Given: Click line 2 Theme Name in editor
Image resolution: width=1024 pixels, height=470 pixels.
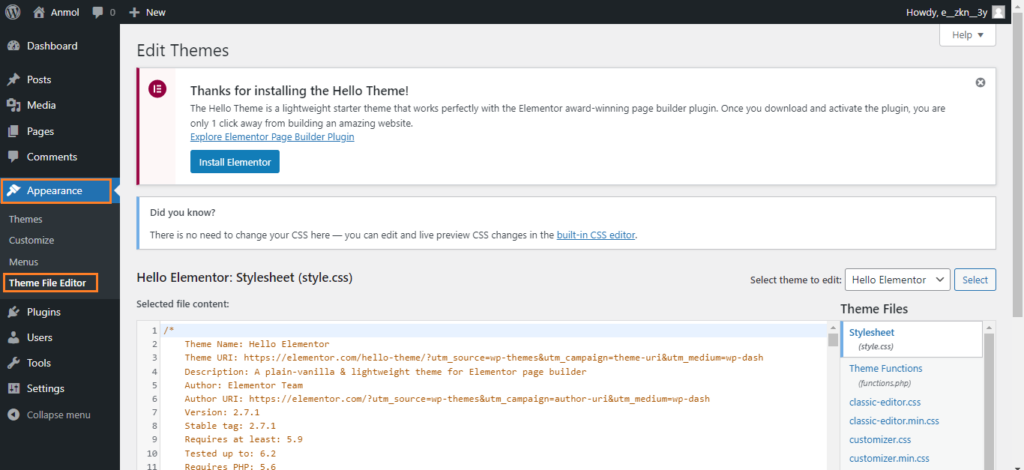Looking at the screenshot, I should (x=257, y=344).
